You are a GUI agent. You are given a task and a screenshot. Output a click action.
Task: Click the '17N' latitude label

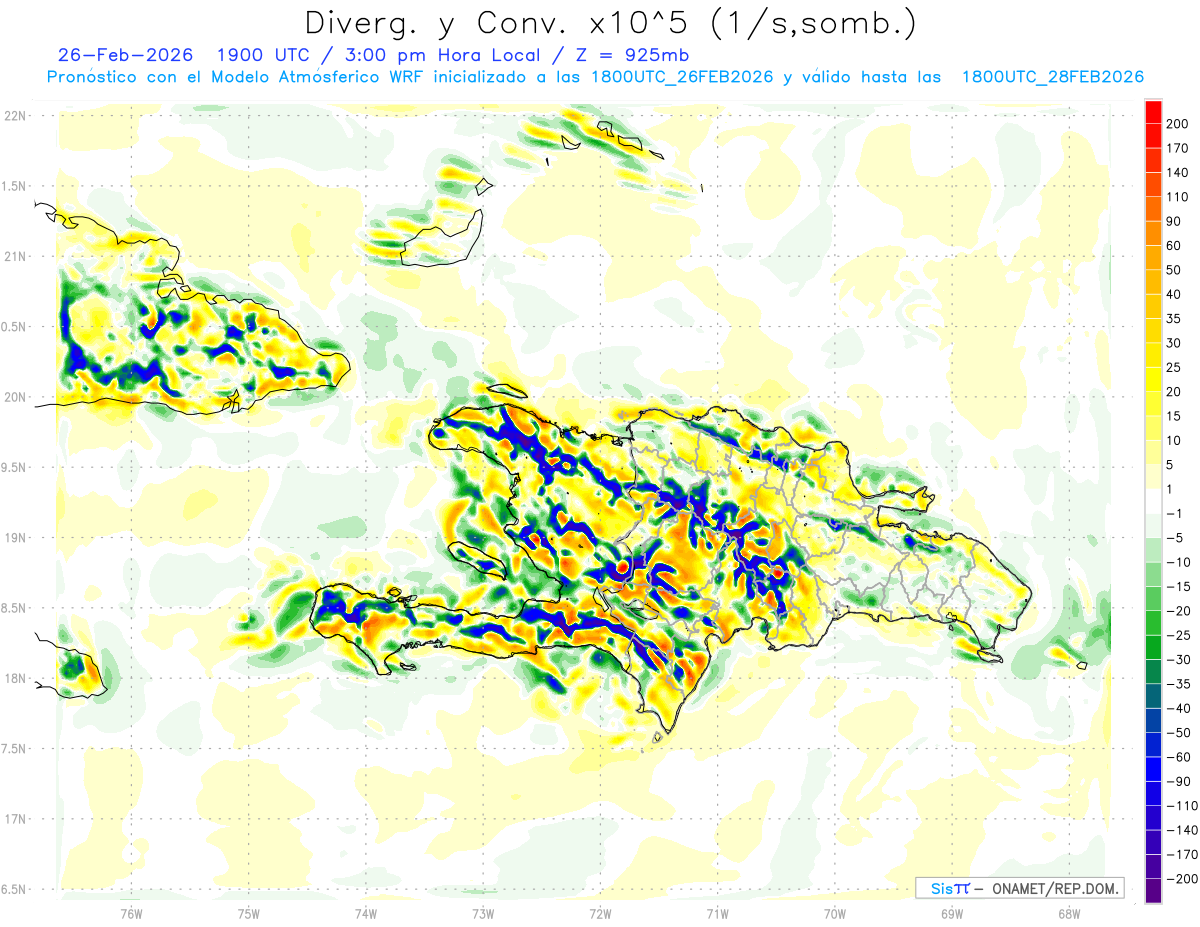pos(17,819)
